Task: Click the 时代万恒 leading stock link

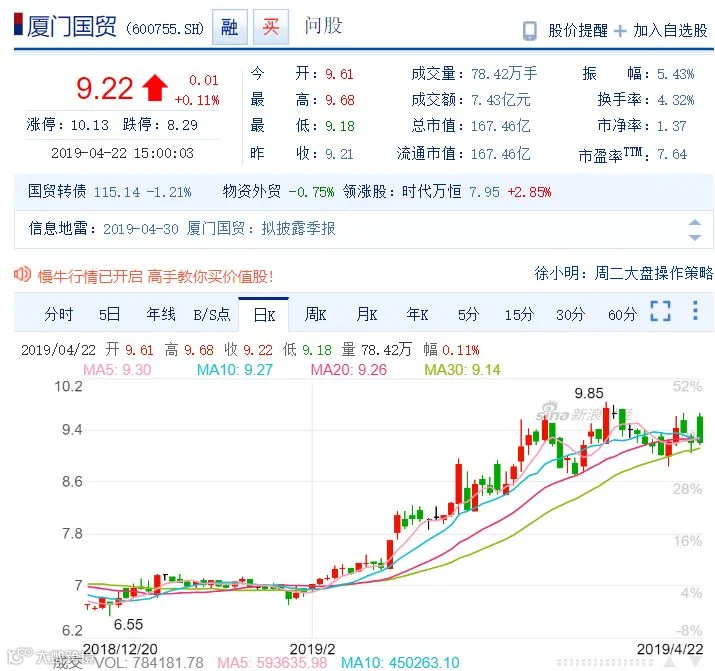Action: point(431,191)
